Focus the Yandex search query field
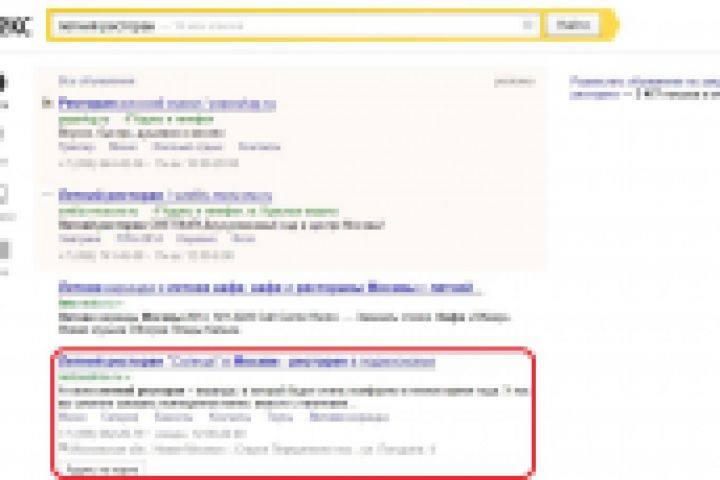The height and width of the screenshot is (480, 720). (x=296, y=25)
